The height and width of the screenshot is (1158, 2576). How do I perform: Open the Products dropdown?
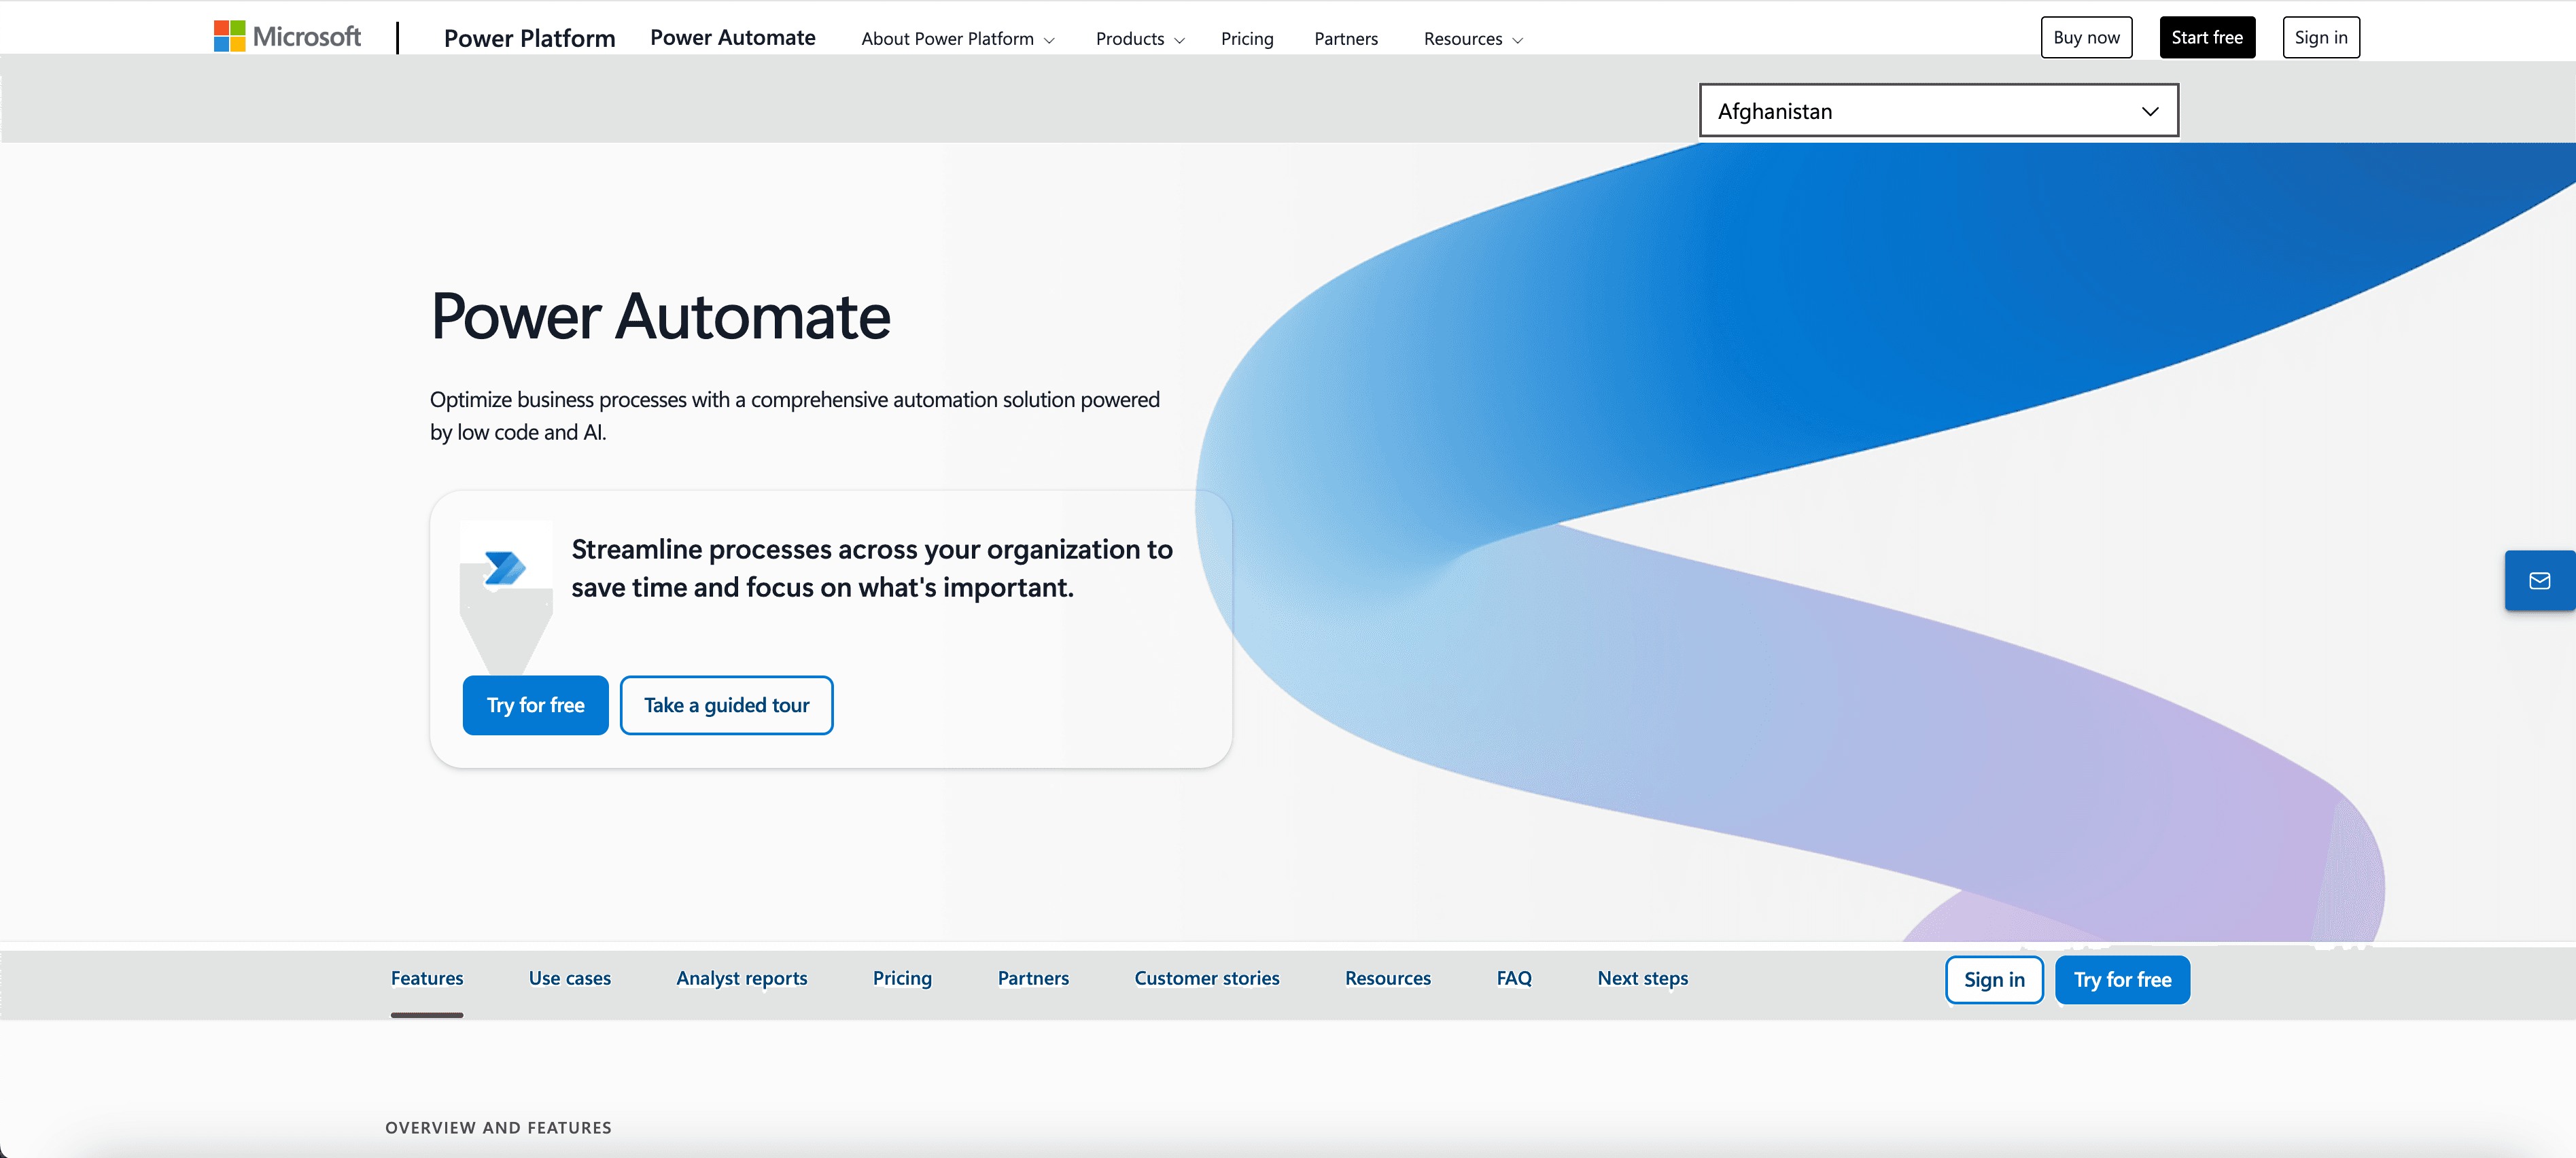point(1138,38)
